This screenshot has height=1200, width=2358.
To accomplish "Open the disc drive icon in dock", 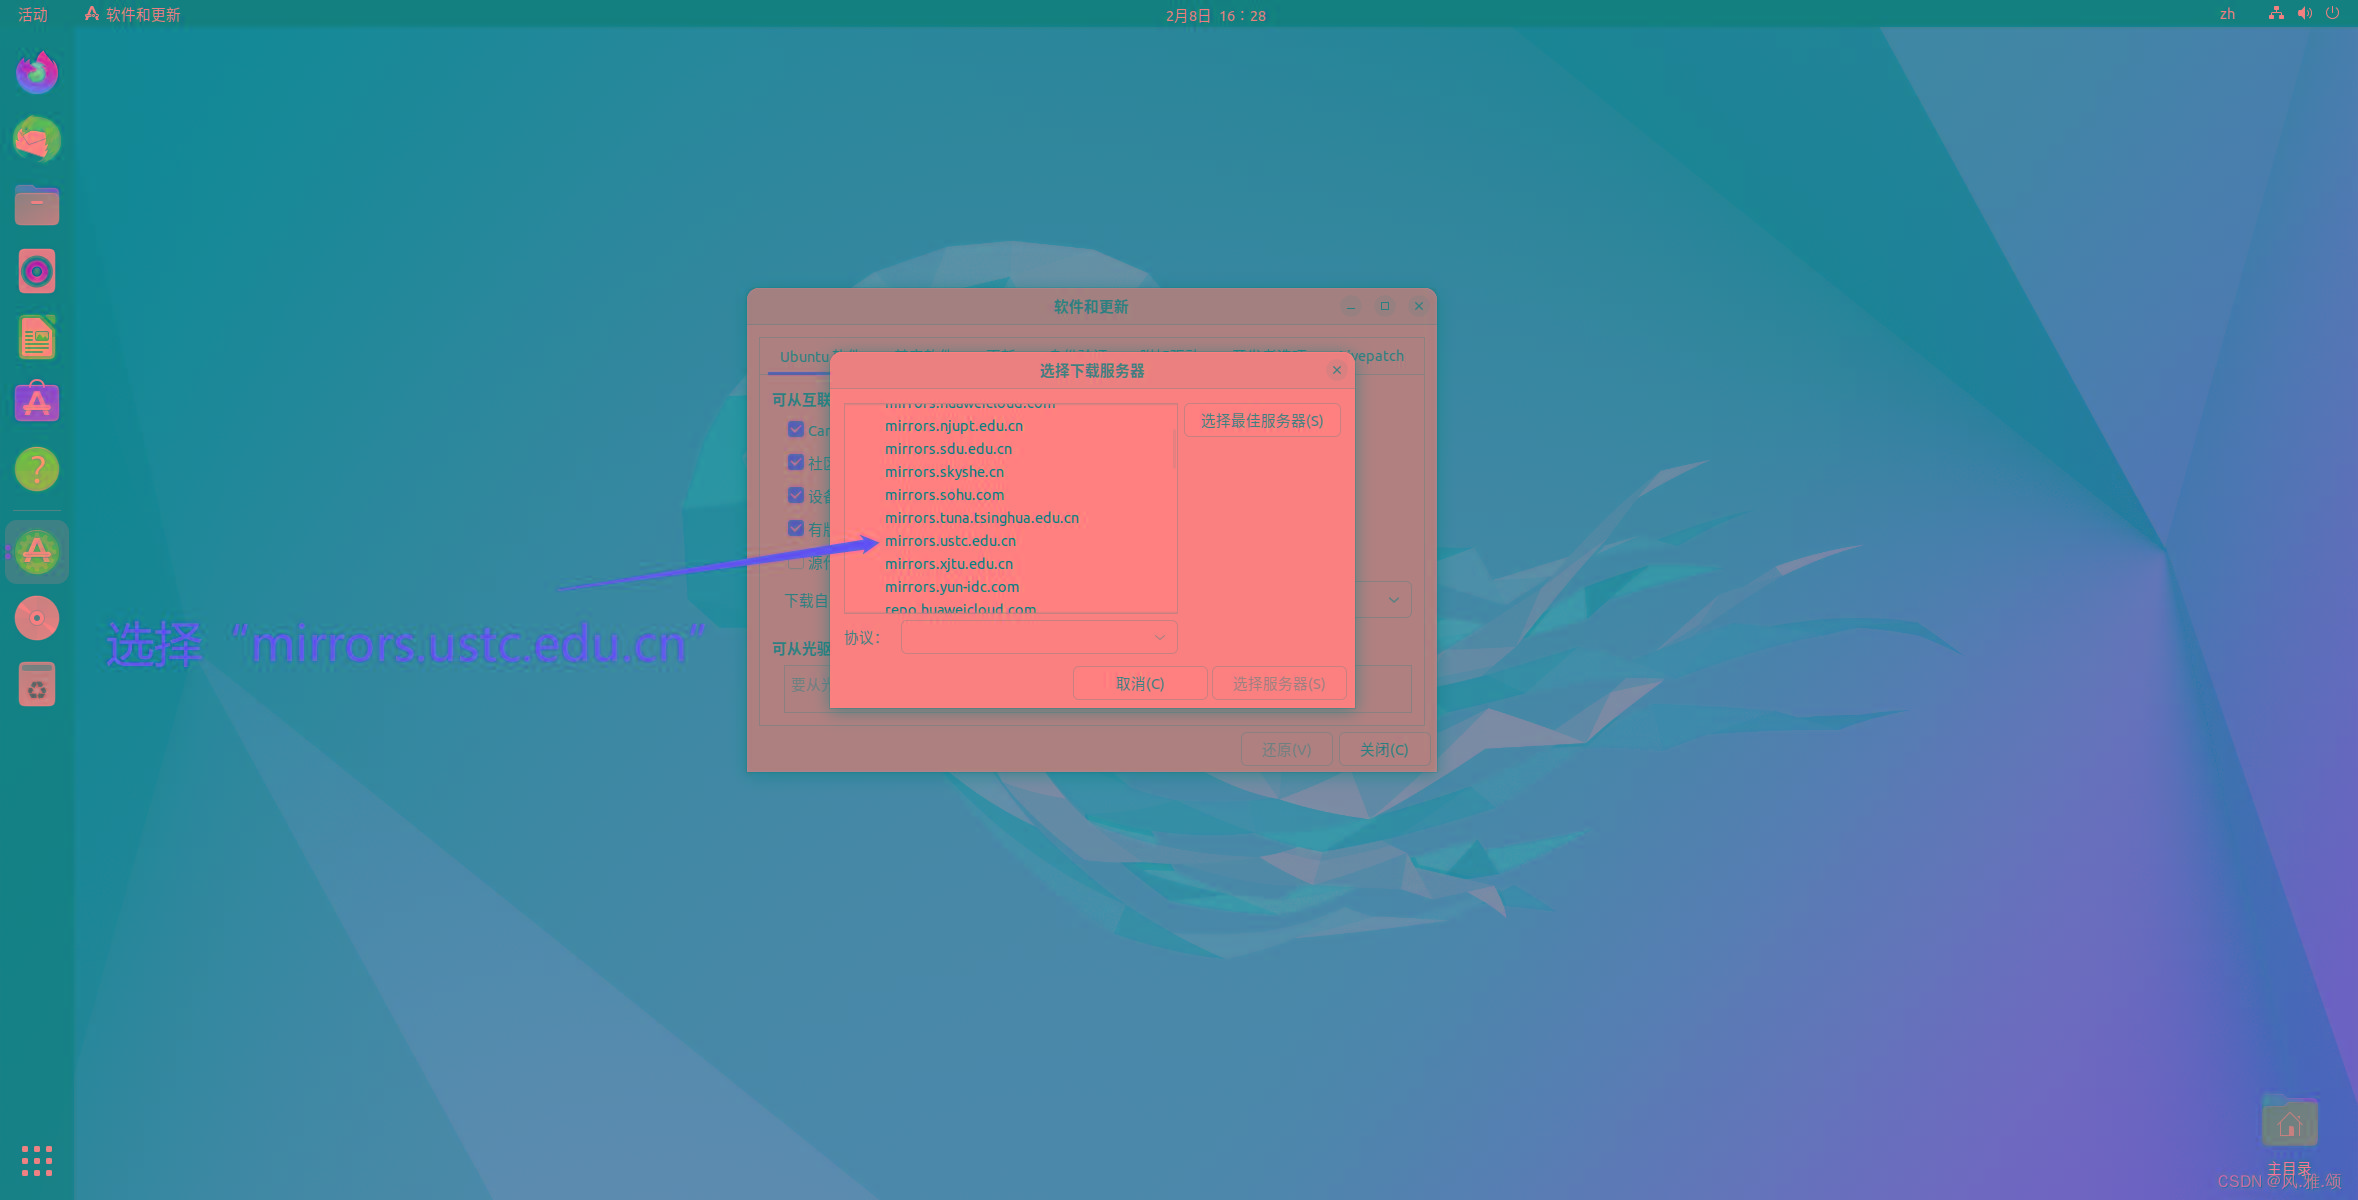I will pyautogui.click(x=37, y=618).
